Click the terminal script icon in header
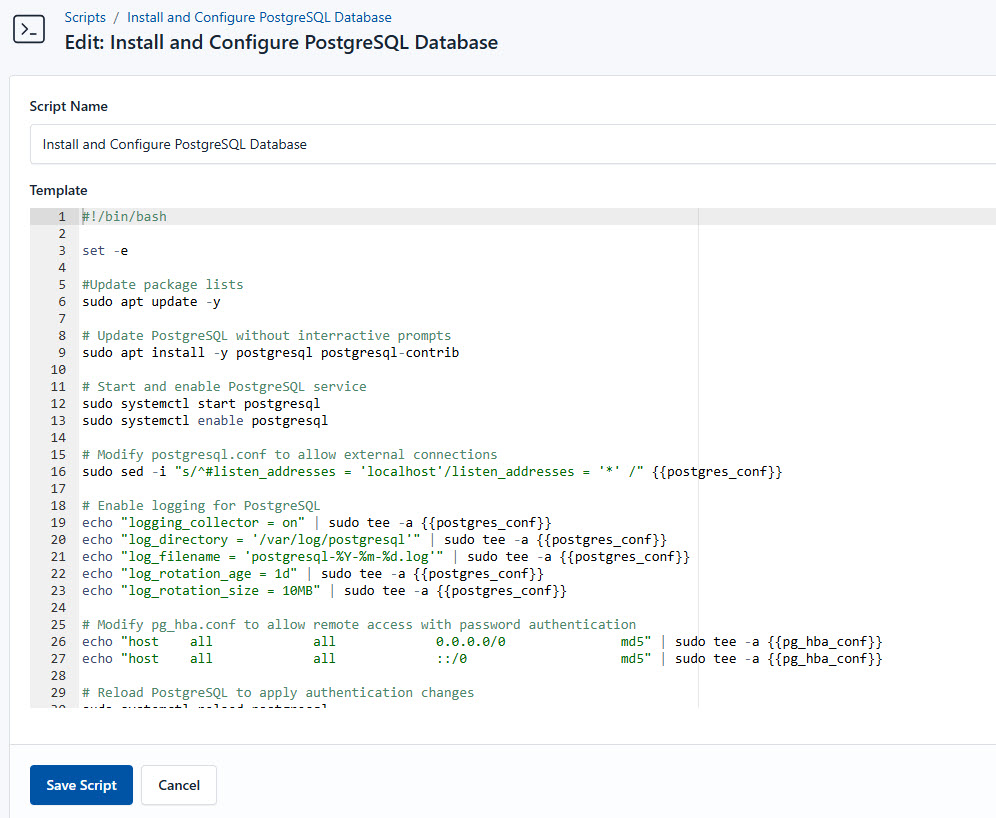Screen dimensions: 996x818 (28, 30)
